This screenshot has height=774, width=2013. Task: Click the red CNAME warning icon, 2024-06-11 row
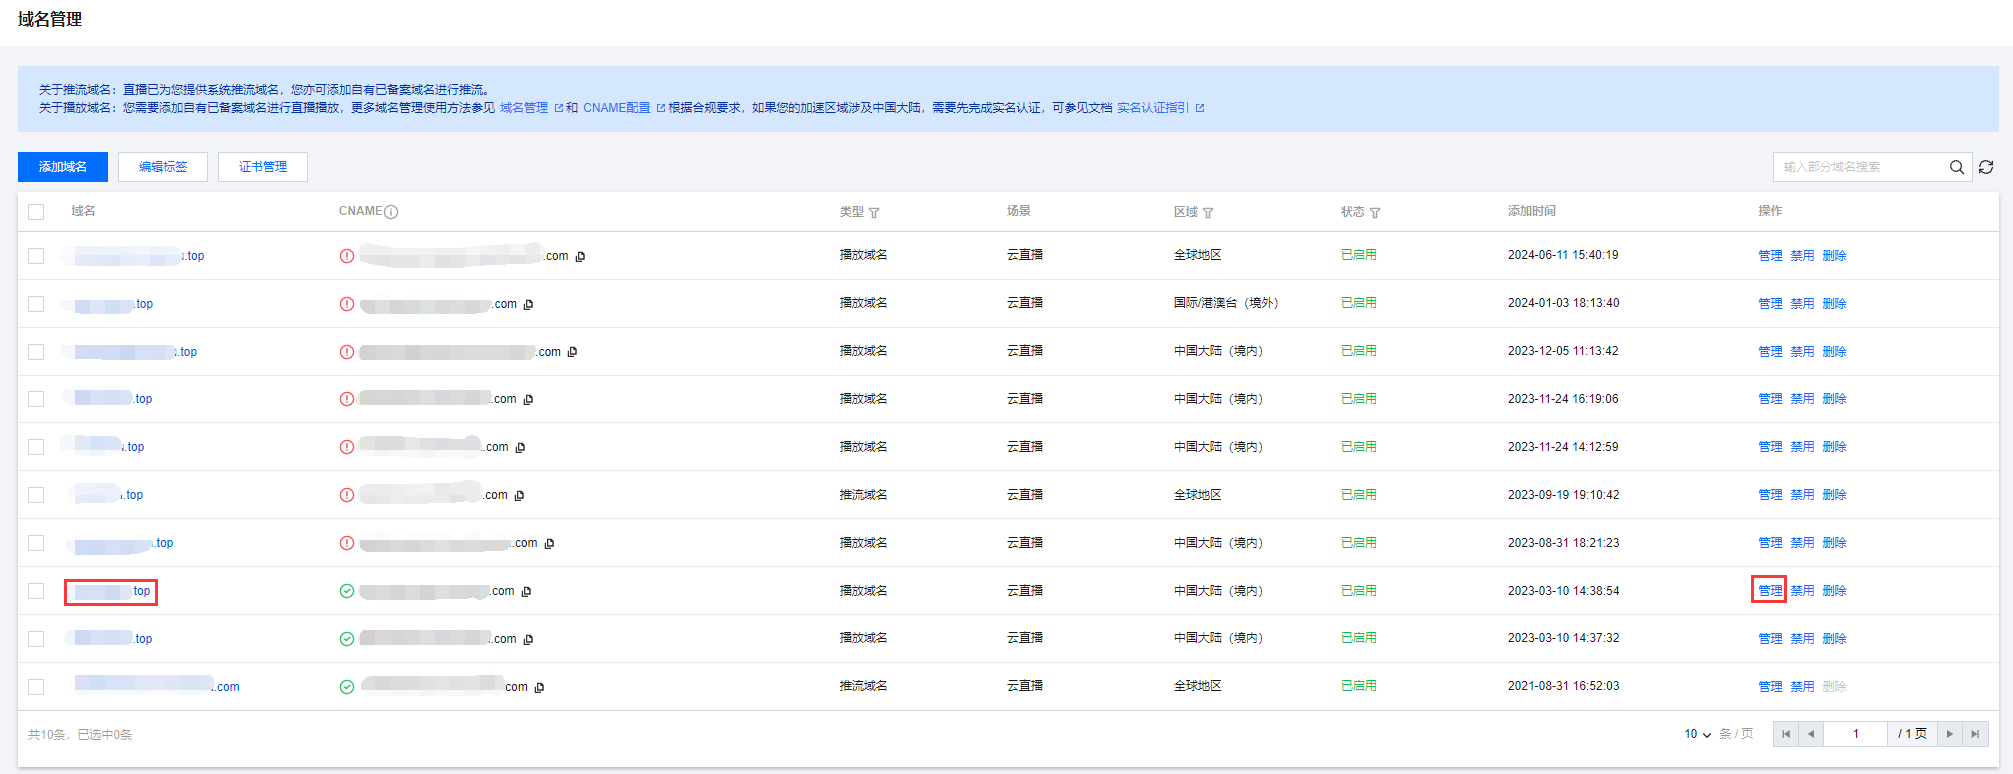pyautogui.click(x=347, y=256)
